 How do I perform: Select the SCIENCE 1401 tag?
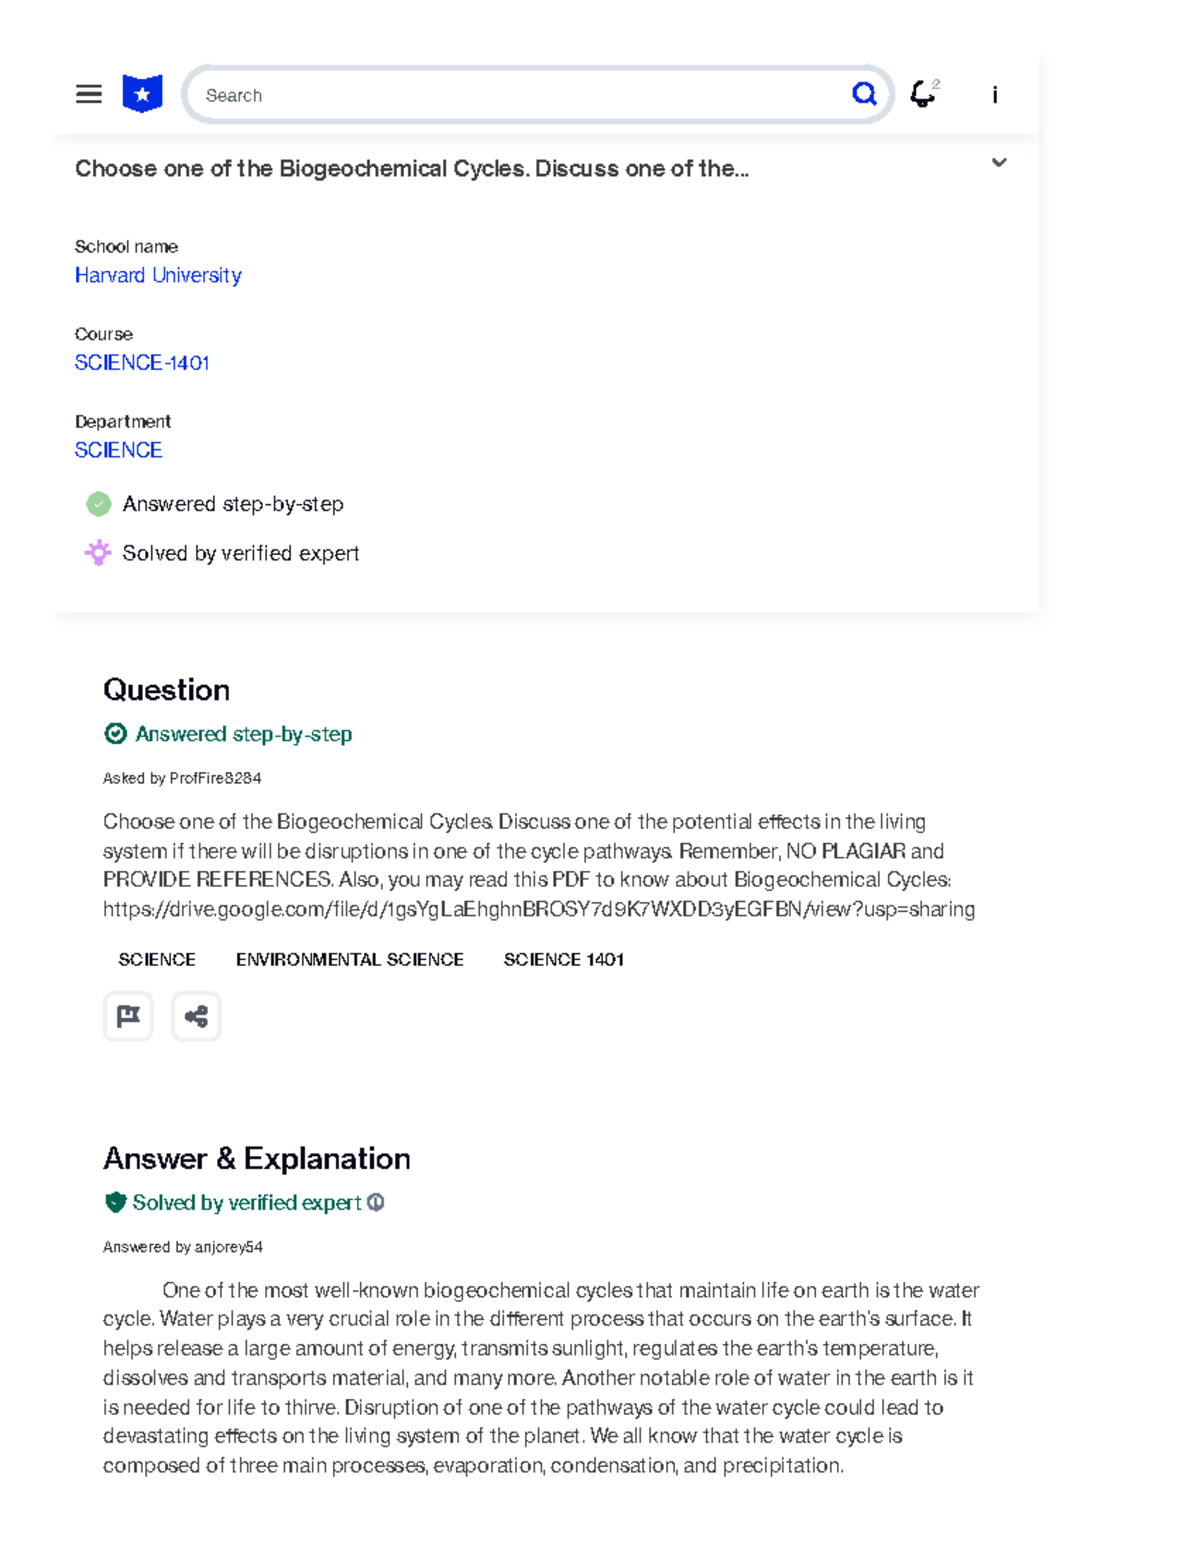coord(564,960)
